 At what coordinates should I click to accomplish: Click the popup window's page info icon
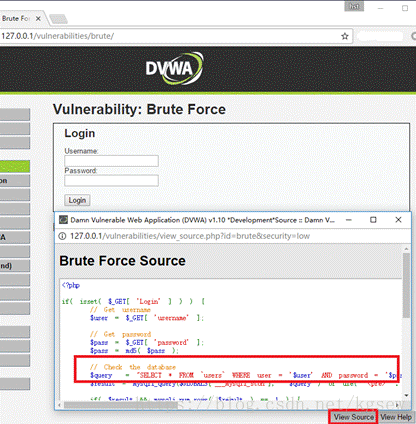tap(62, 236)
